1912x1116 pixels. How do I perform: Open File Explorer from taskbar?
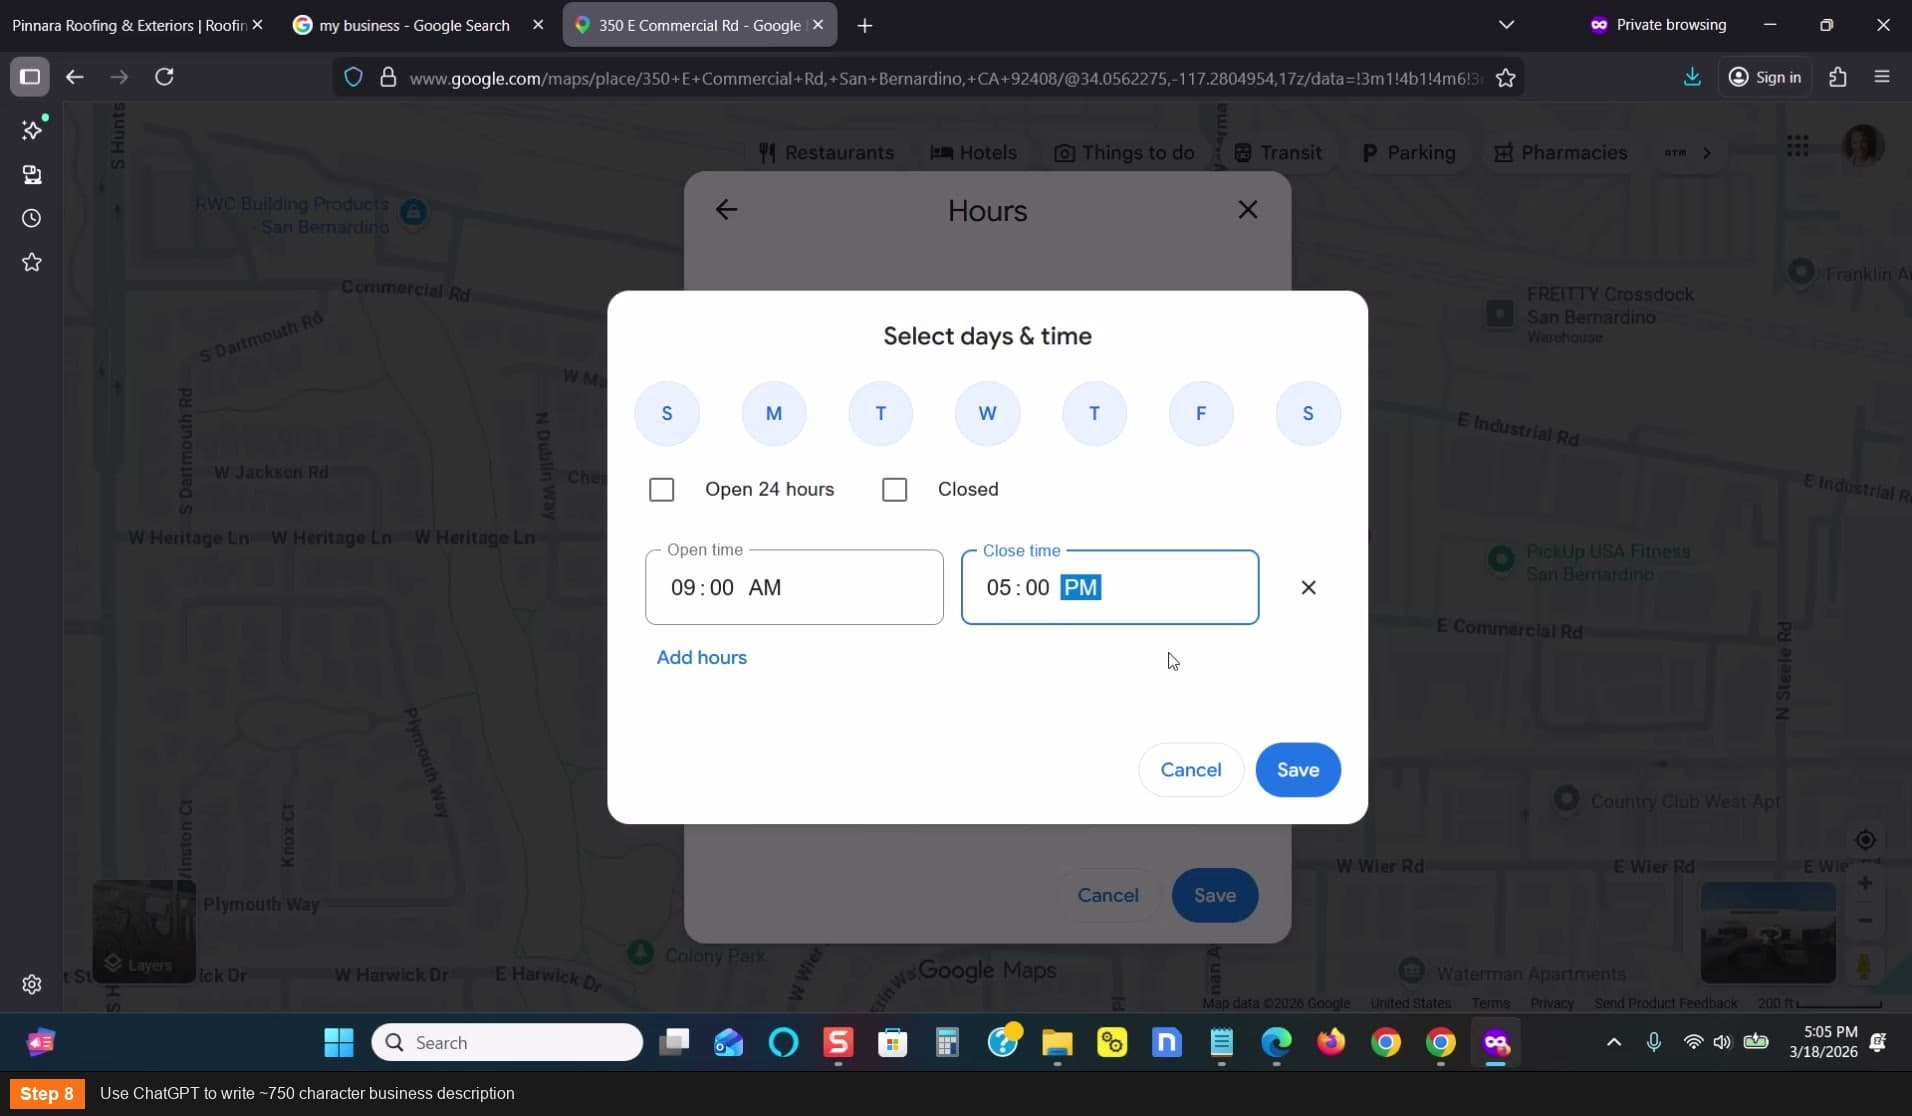coord(1057,1043)
